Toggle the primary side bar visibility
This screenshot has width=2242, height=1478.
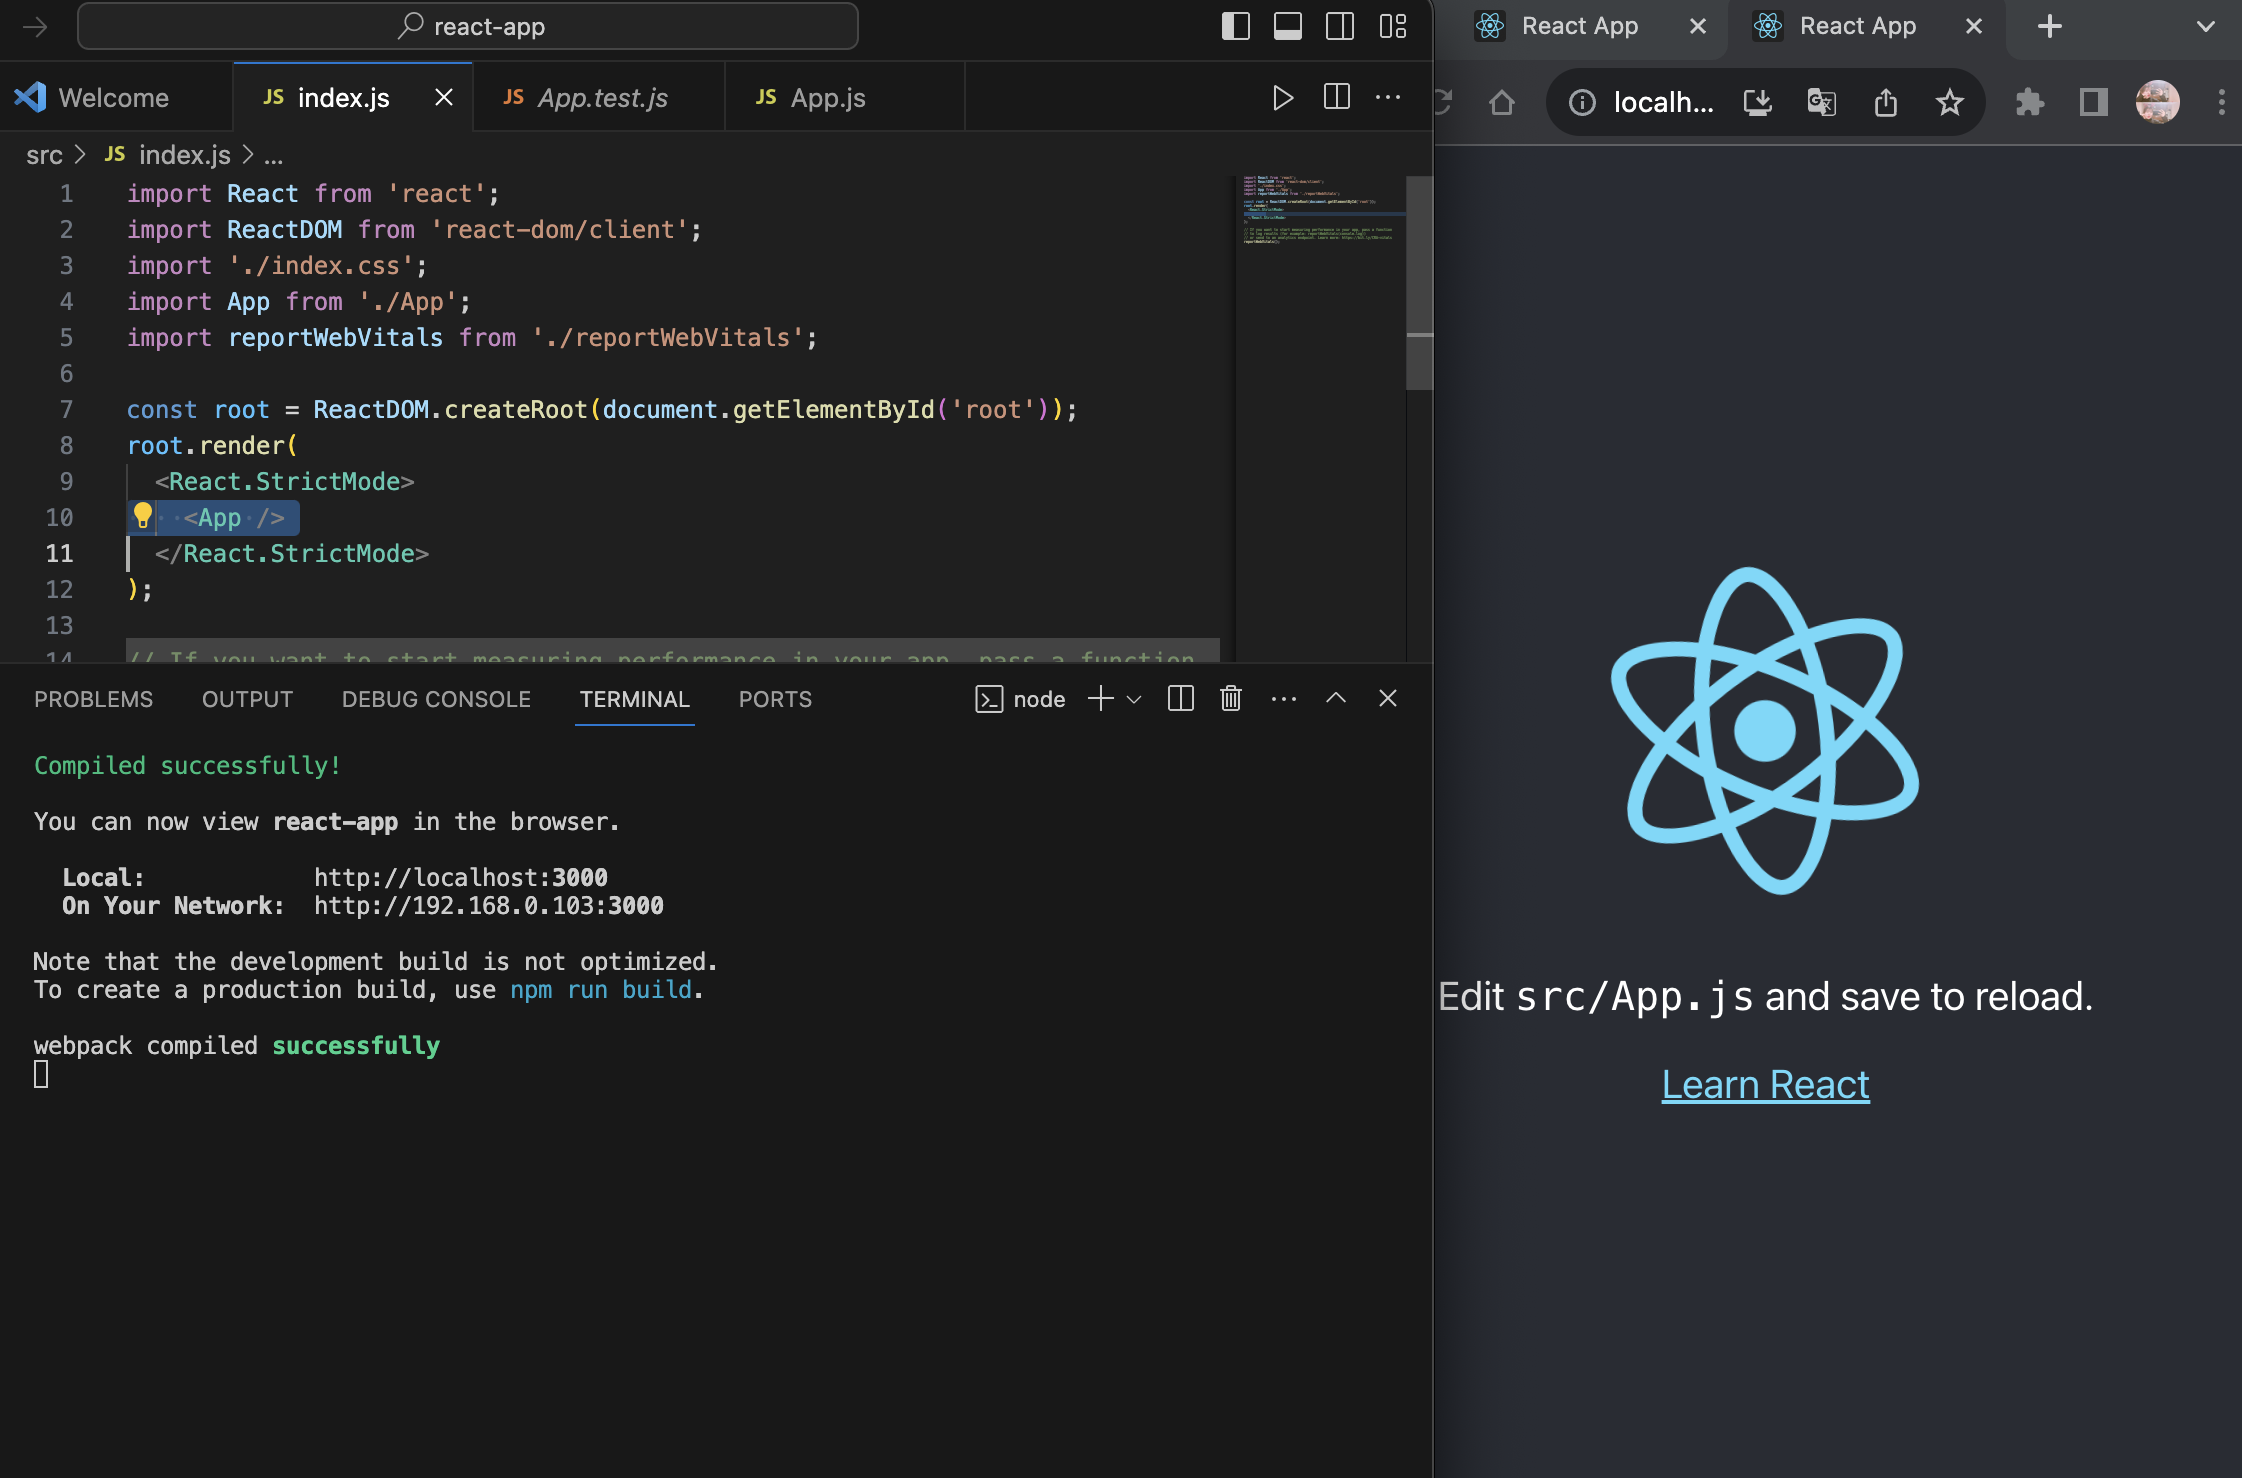(1236, 27)
